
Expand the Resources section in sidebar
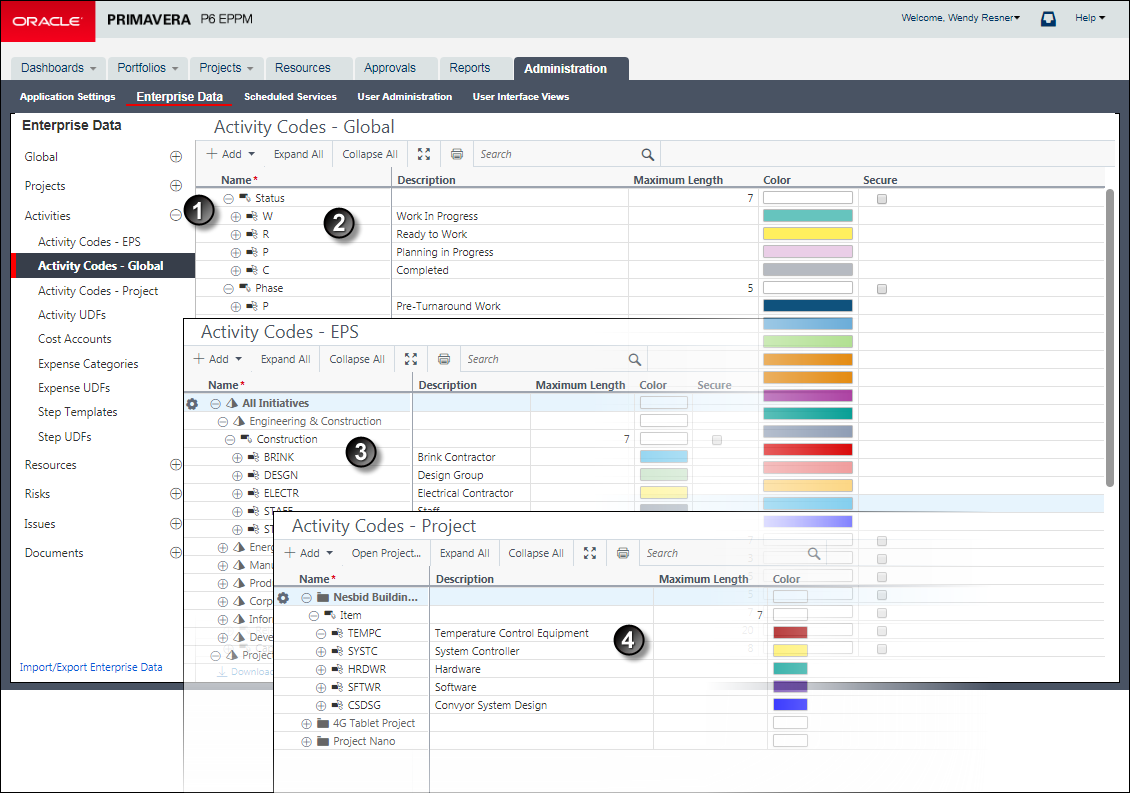click(x=176, y=464)
